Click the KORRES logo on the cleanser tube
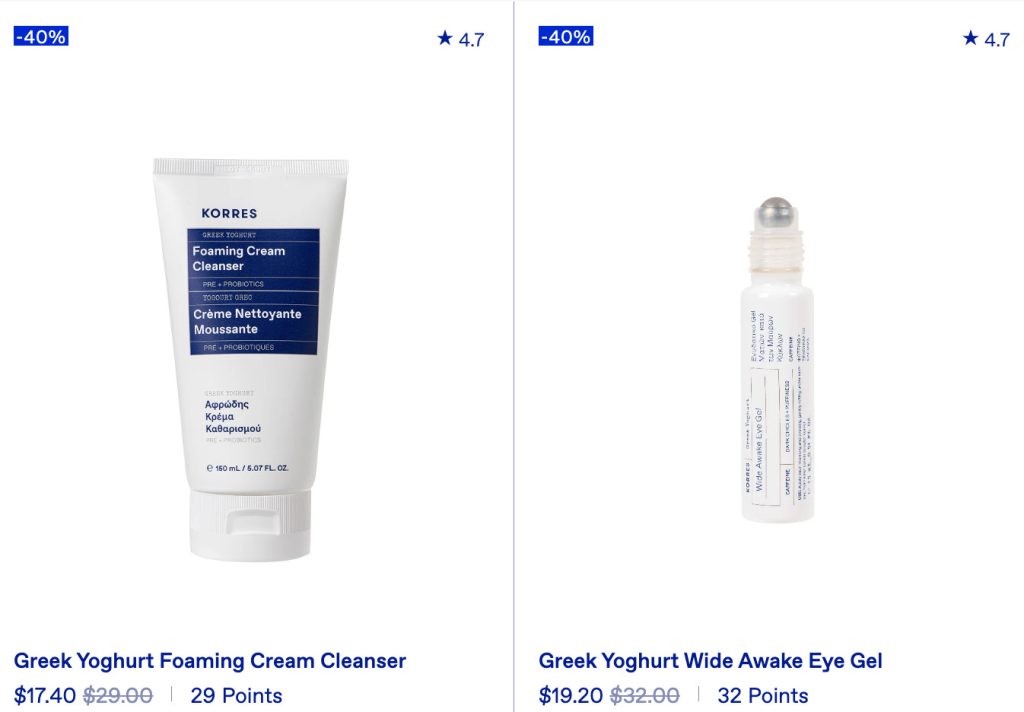This screenshot has height=712, width=1024. (x=229, y=213)
